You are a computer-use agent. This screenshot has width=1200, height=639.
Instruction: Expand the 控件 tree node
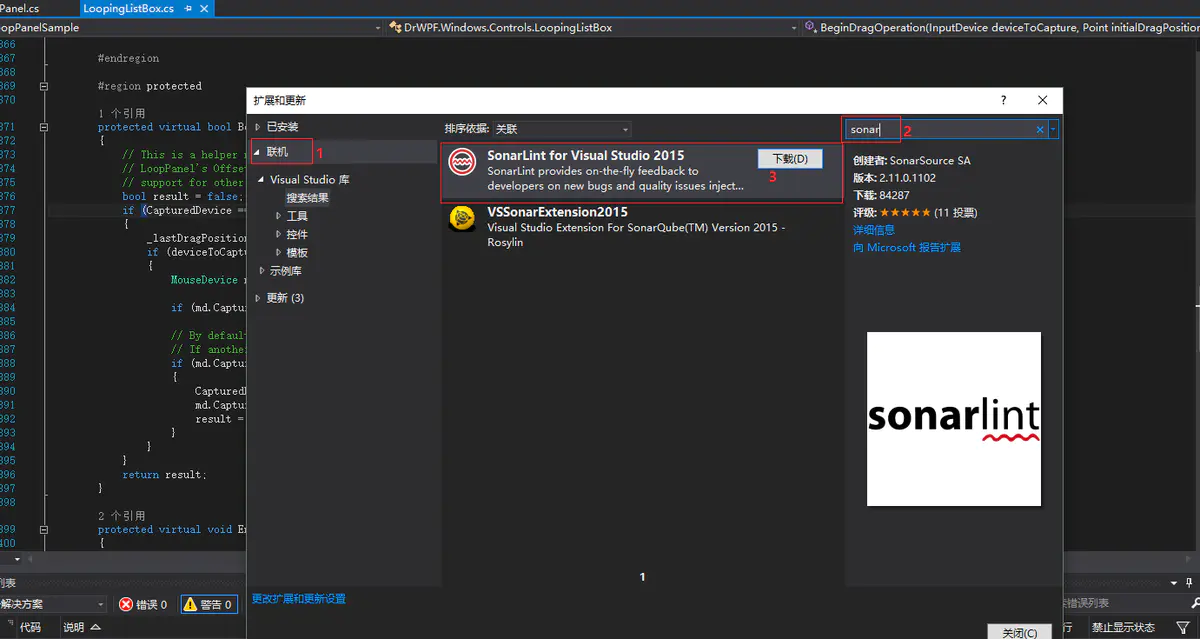click(279, 234)
